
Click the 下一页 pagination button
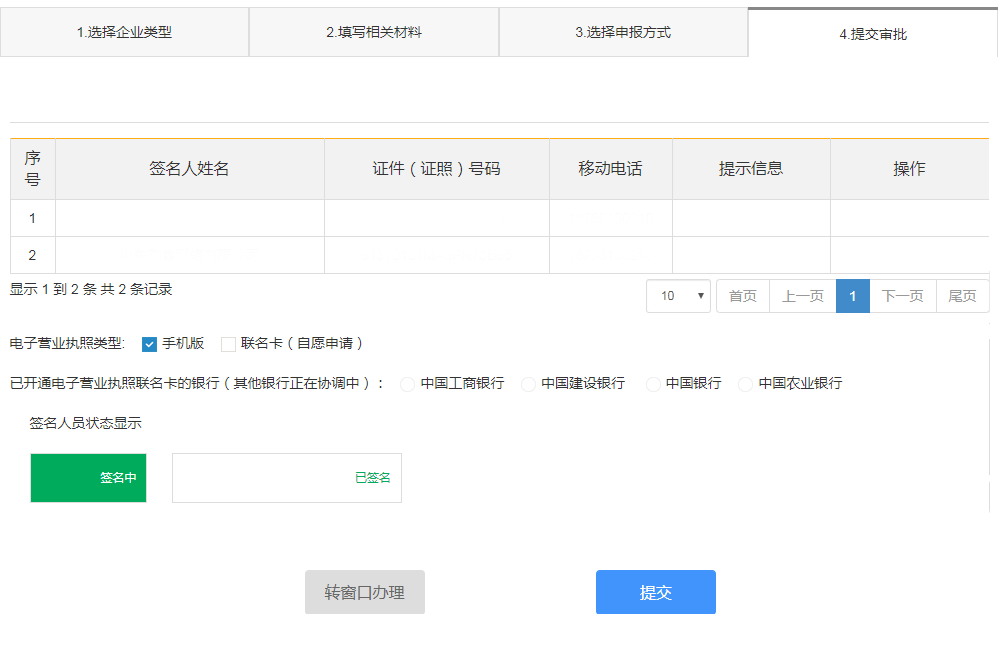coord(903,296)
